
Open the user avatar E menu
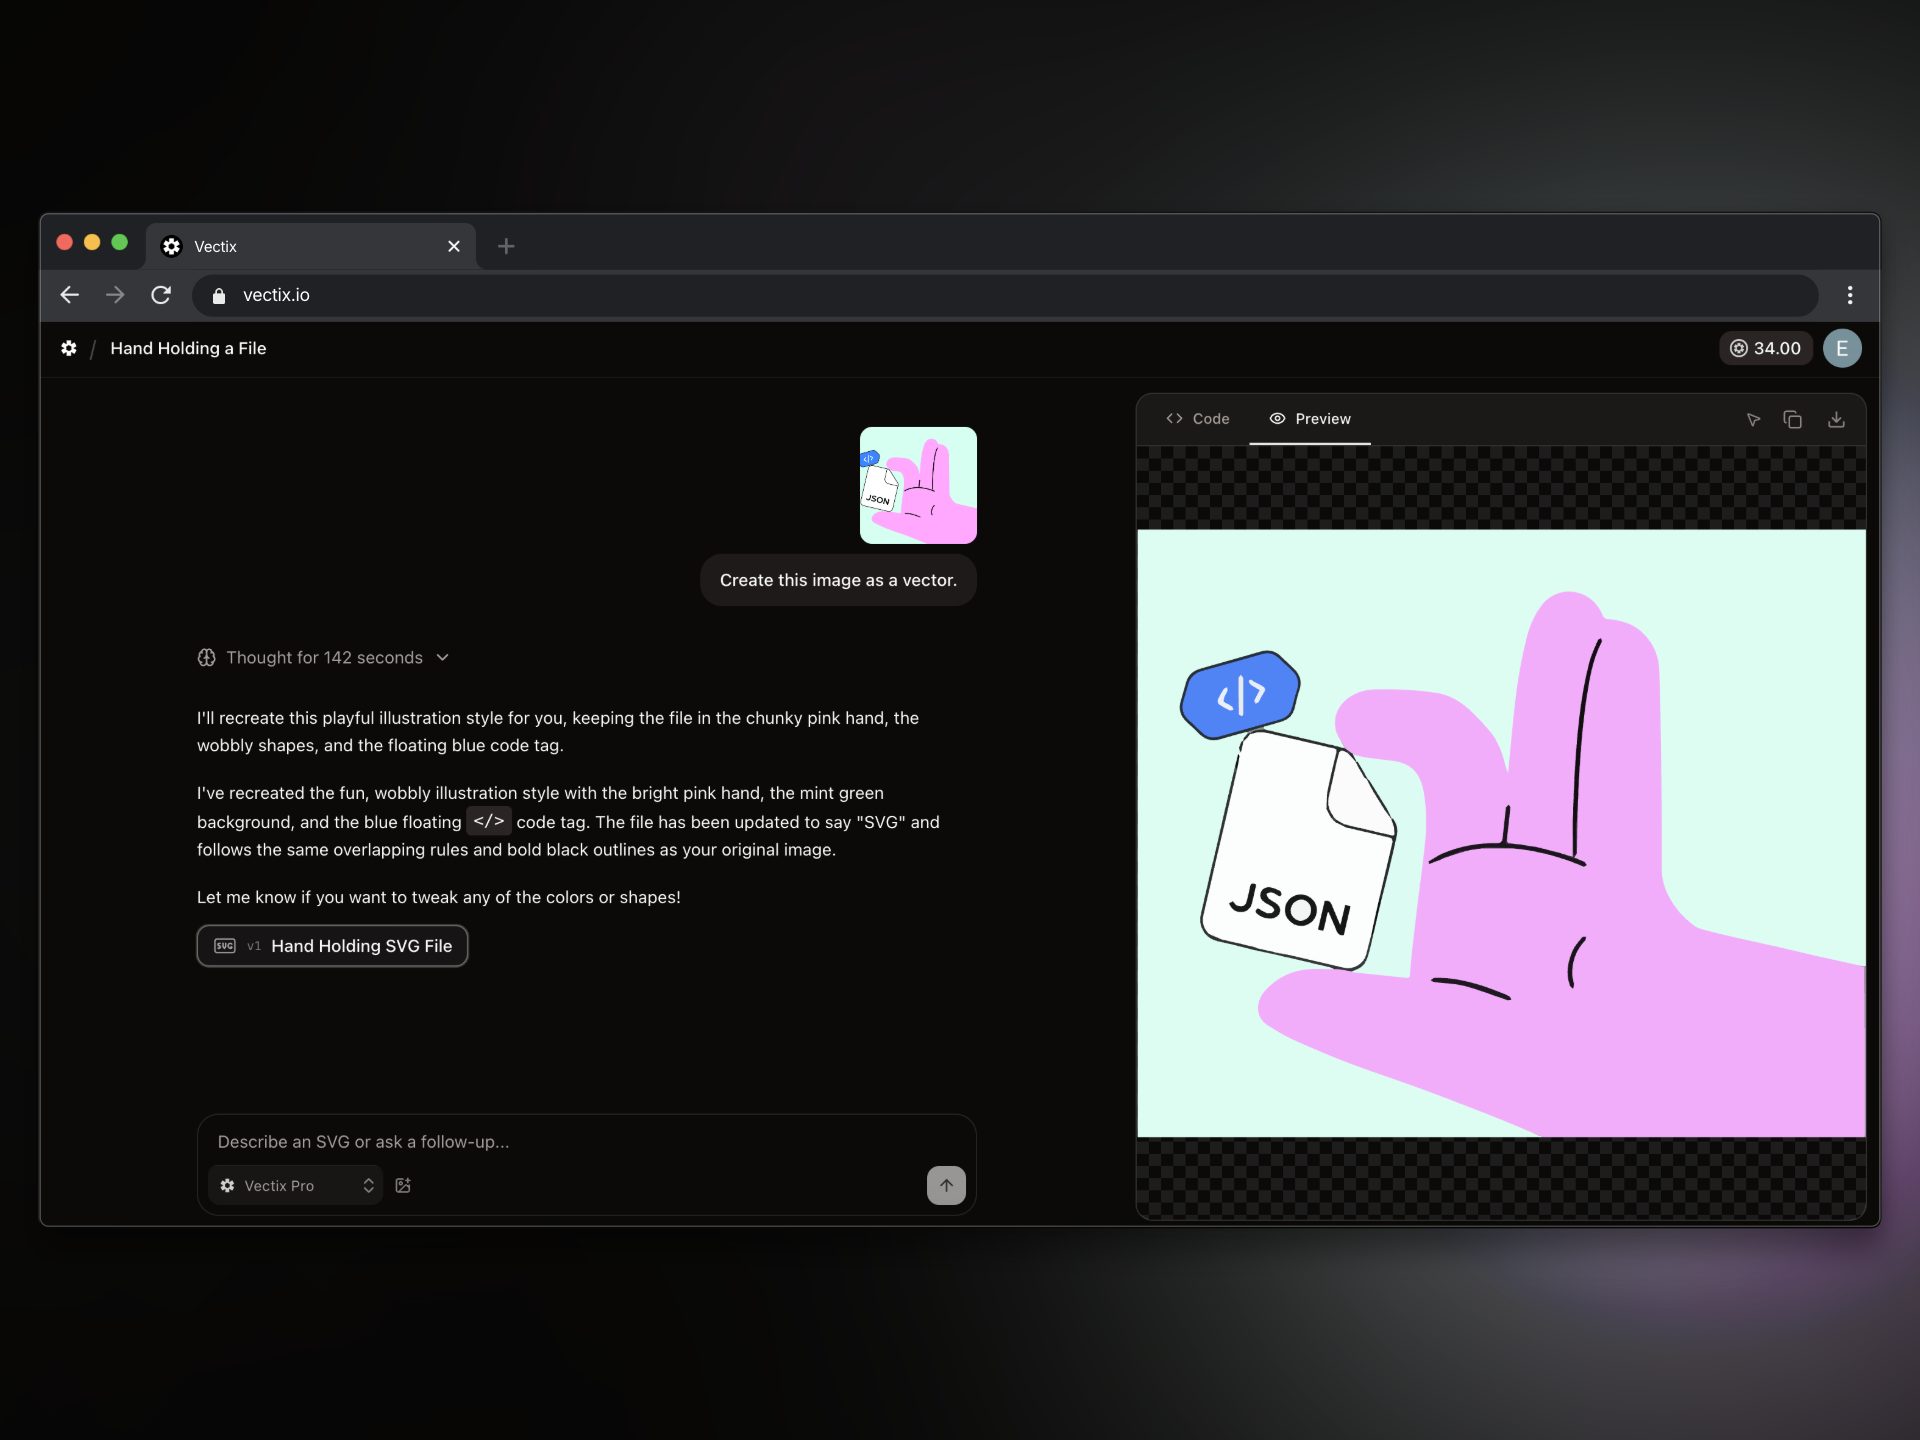coord(1841,348)
